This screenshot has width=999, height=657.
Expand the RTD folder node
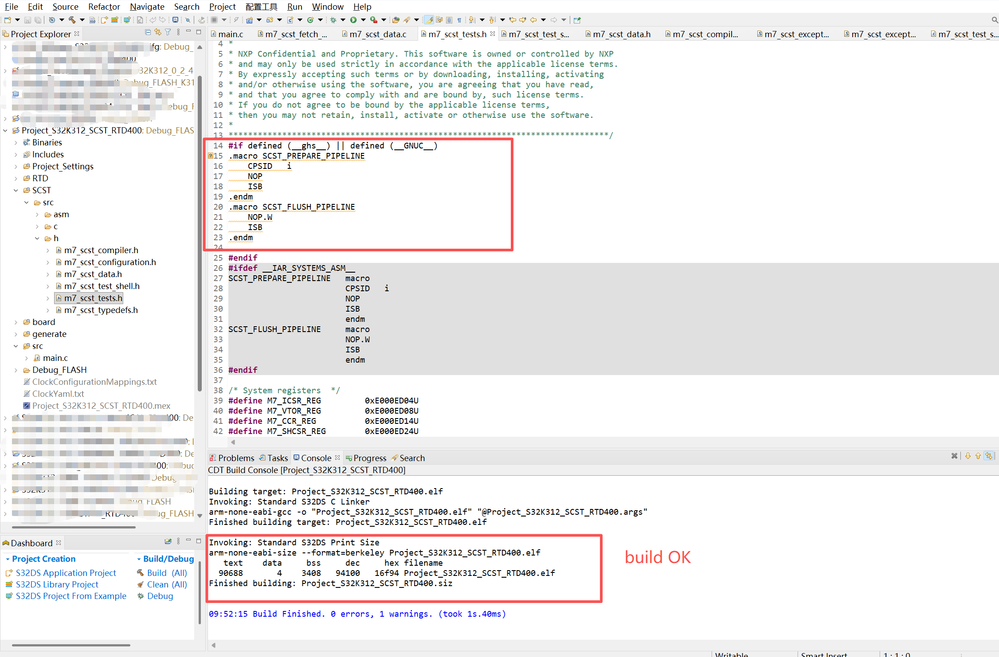coord(16,178)
